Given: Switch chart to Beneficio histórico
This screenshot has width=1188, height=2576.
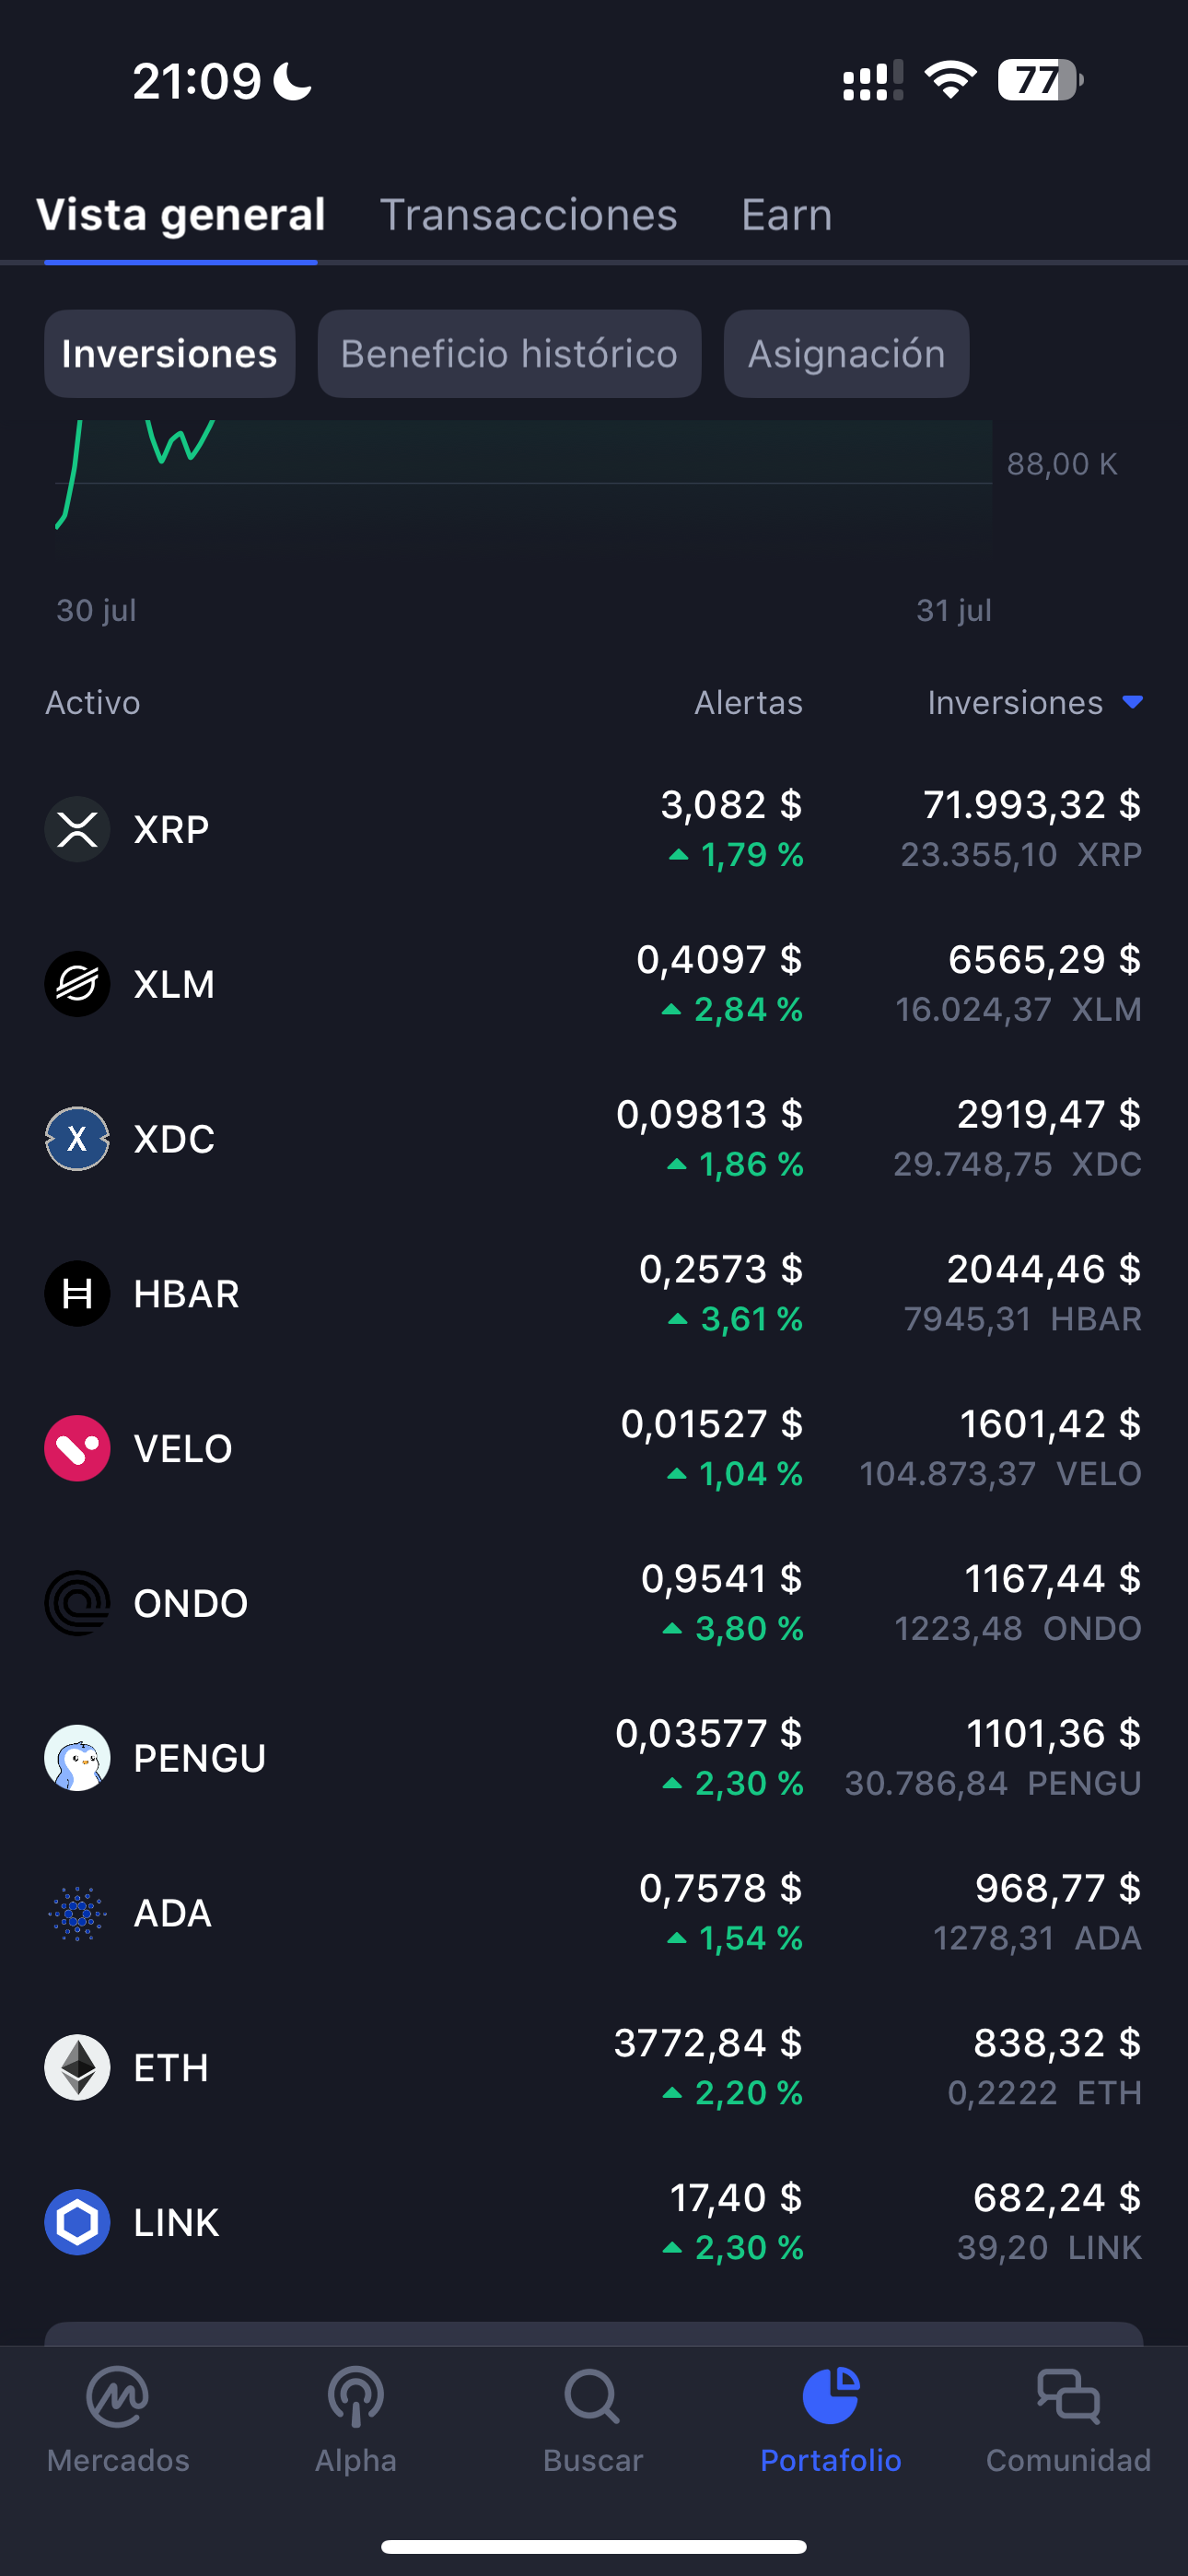Looking at the screenshot, I should pos(509,354).
